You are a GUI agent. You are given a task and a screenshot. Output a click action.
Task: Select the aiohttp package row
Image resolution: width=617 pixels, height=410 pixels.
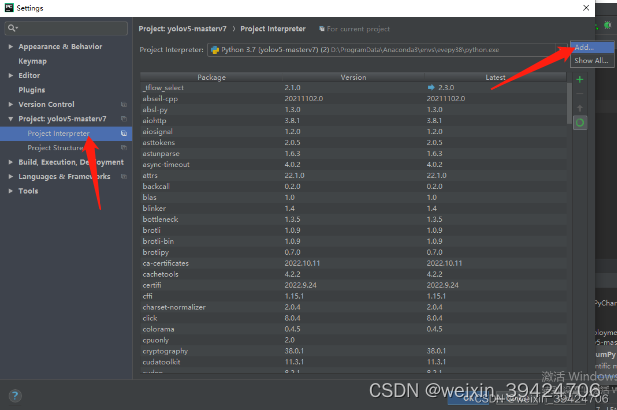point(353,120)
